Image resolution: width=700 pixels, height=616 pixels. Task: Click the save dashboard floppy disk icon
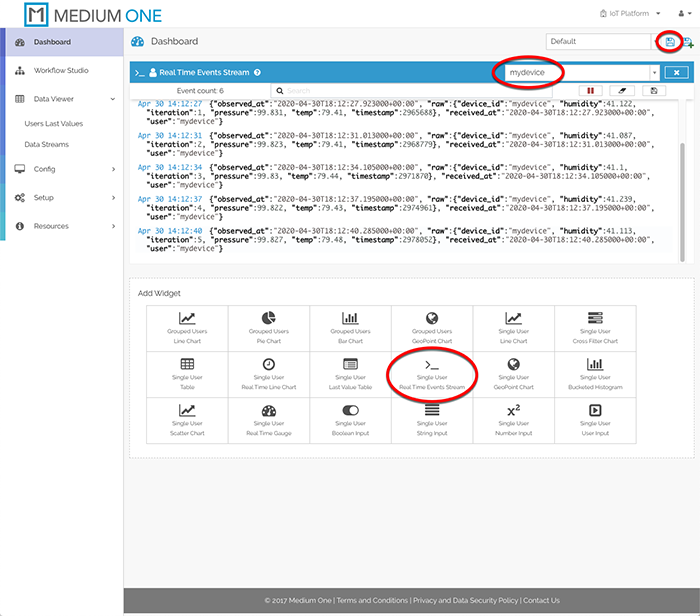(670, 42)
